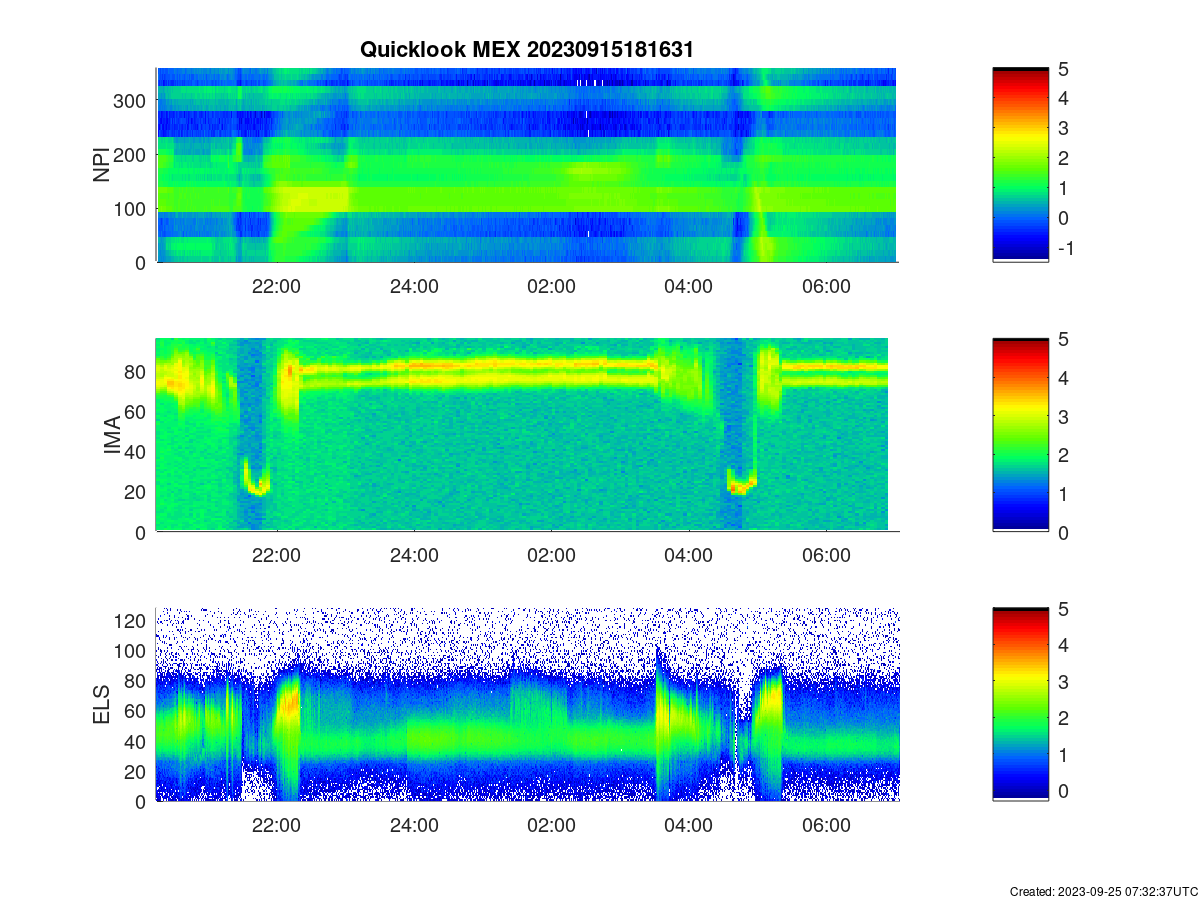Click the 02:00 tick under ELS plot
The height and width of the screenshot is (900, 1200).
[551, 827]
